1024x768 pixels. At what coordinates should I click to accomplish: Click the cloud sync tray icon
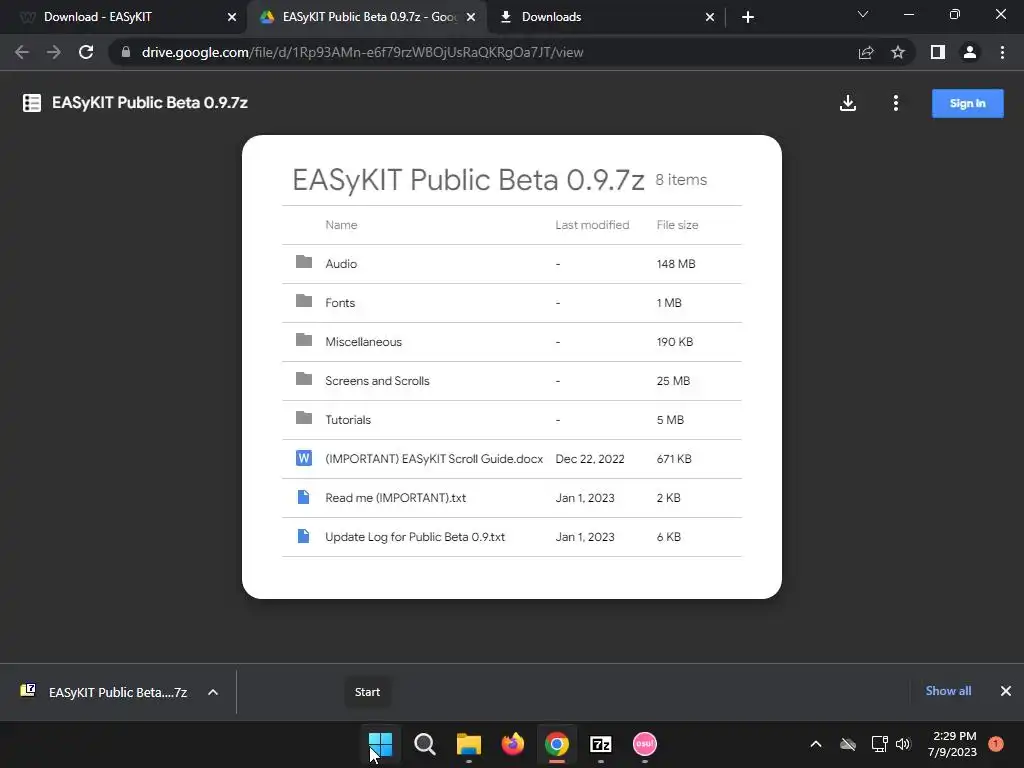pyautogui.click(x=848, y=744)
